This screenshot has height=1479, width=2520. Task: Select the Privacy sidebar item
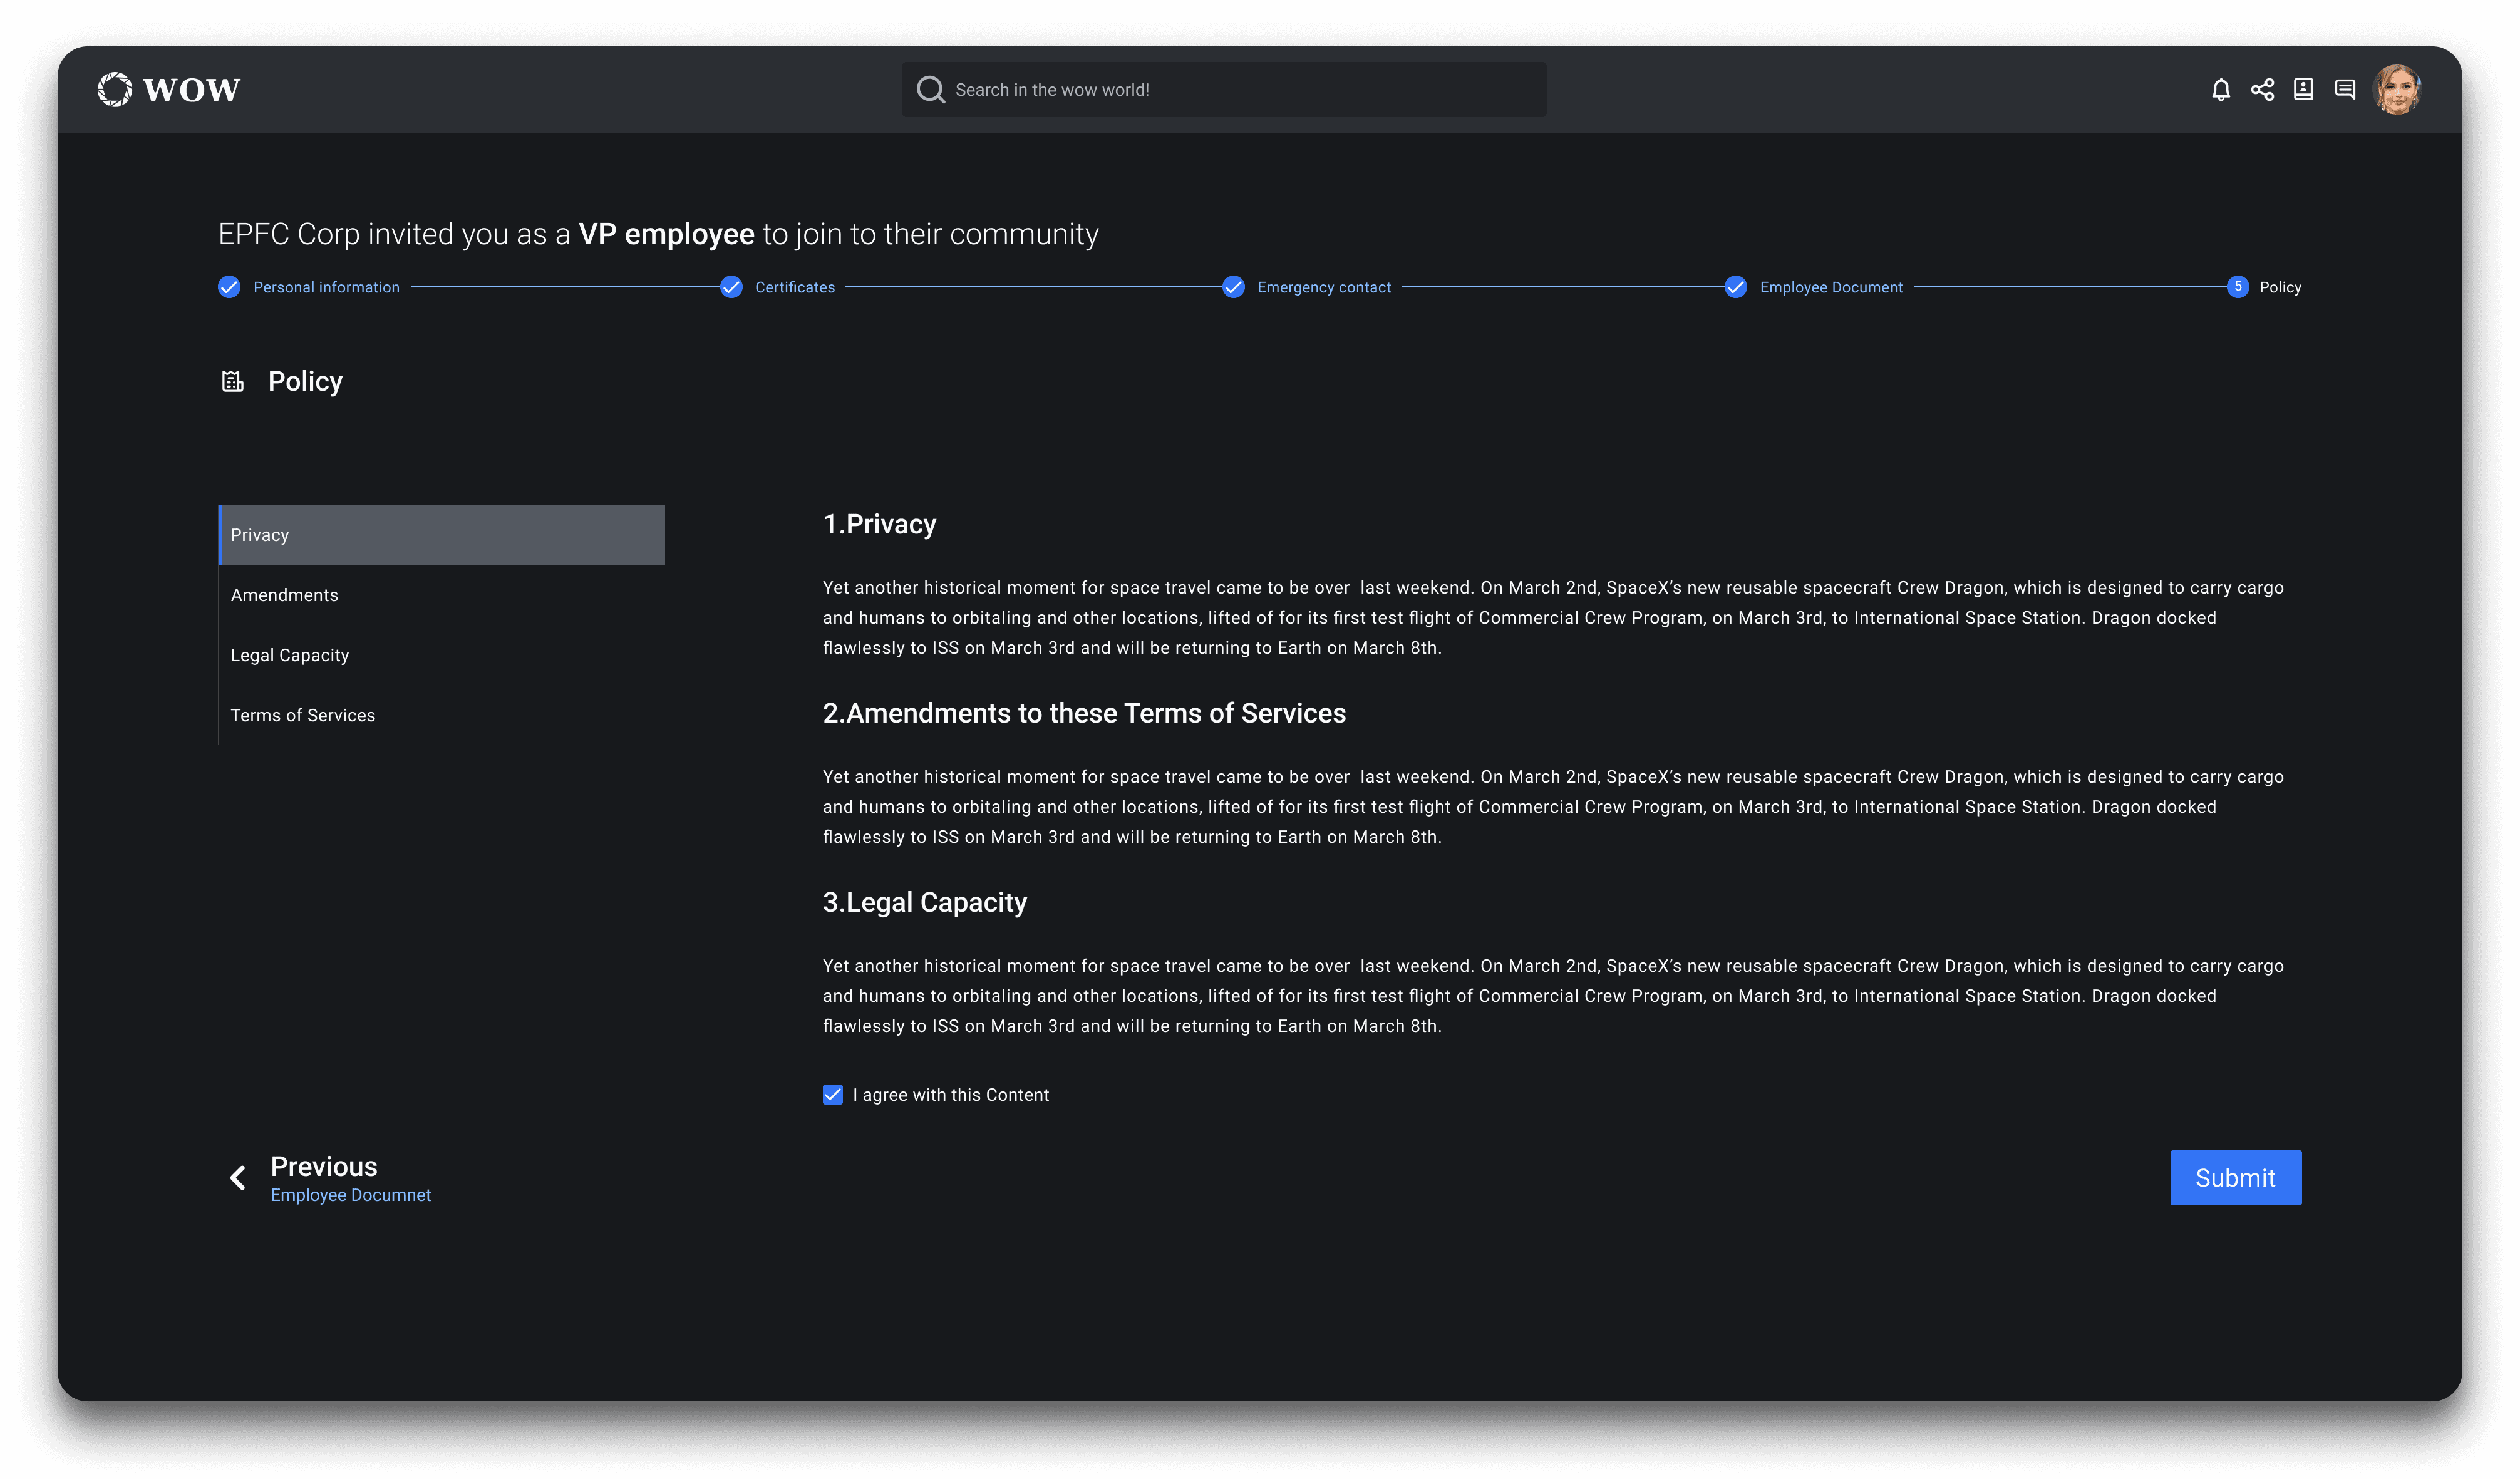(x=441, y=535)
